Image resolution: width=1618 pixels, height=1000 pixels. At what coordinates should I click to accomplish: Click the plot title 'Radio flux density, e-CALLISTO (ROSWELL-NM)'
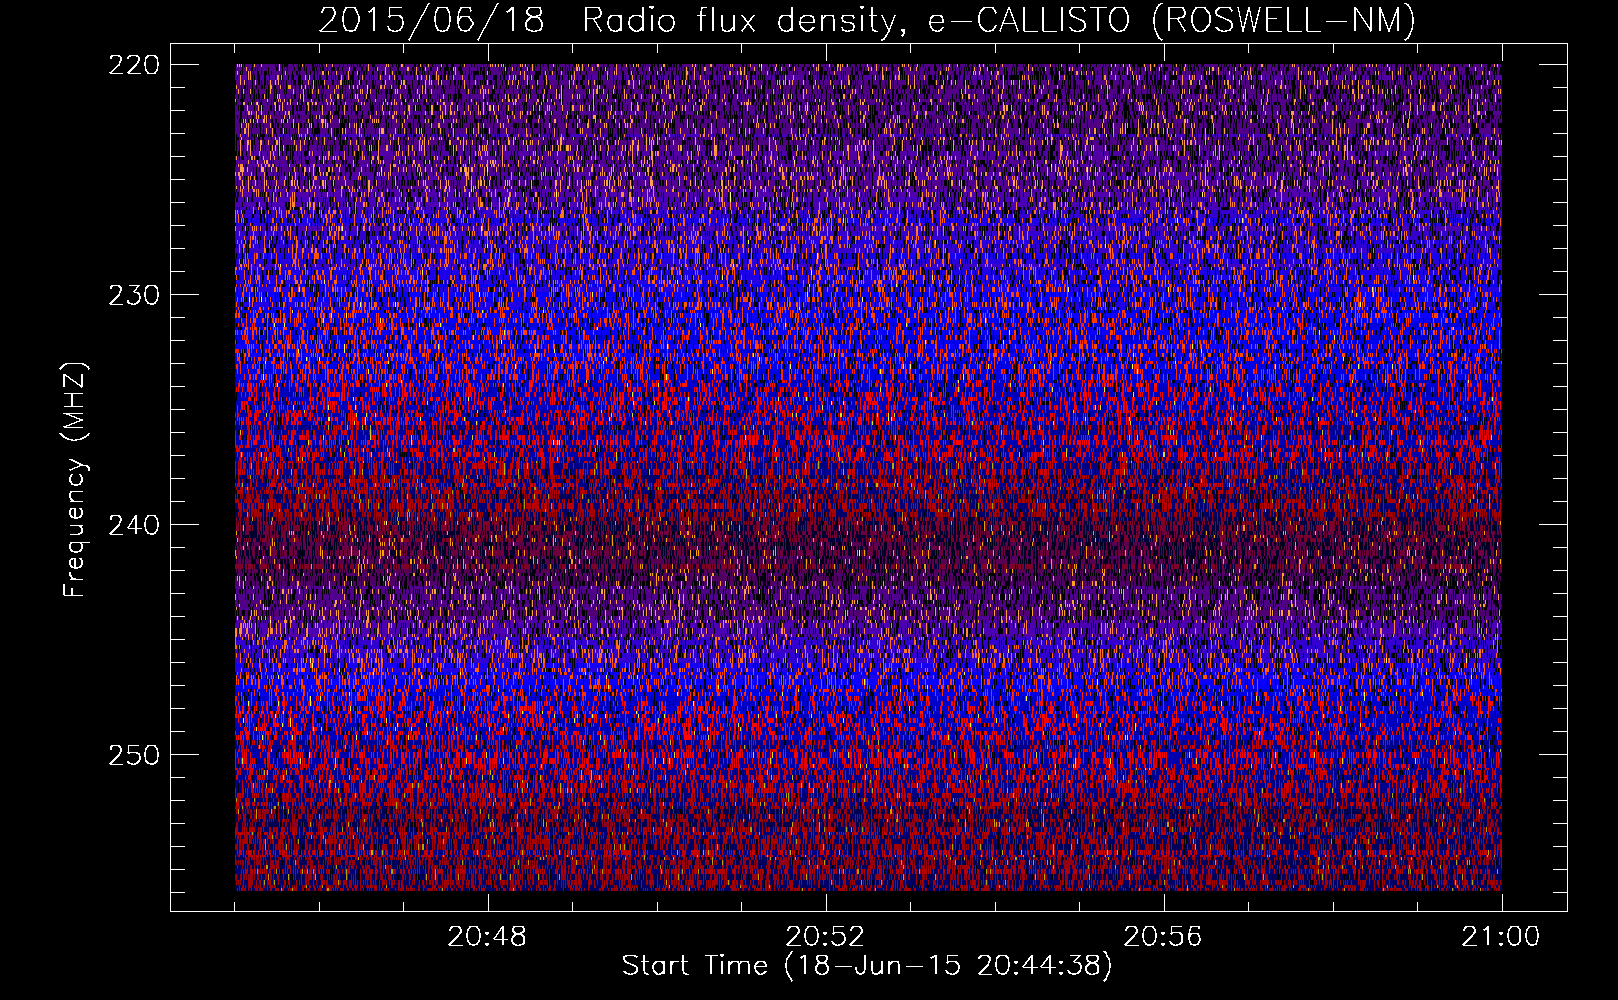coord(999,20)
